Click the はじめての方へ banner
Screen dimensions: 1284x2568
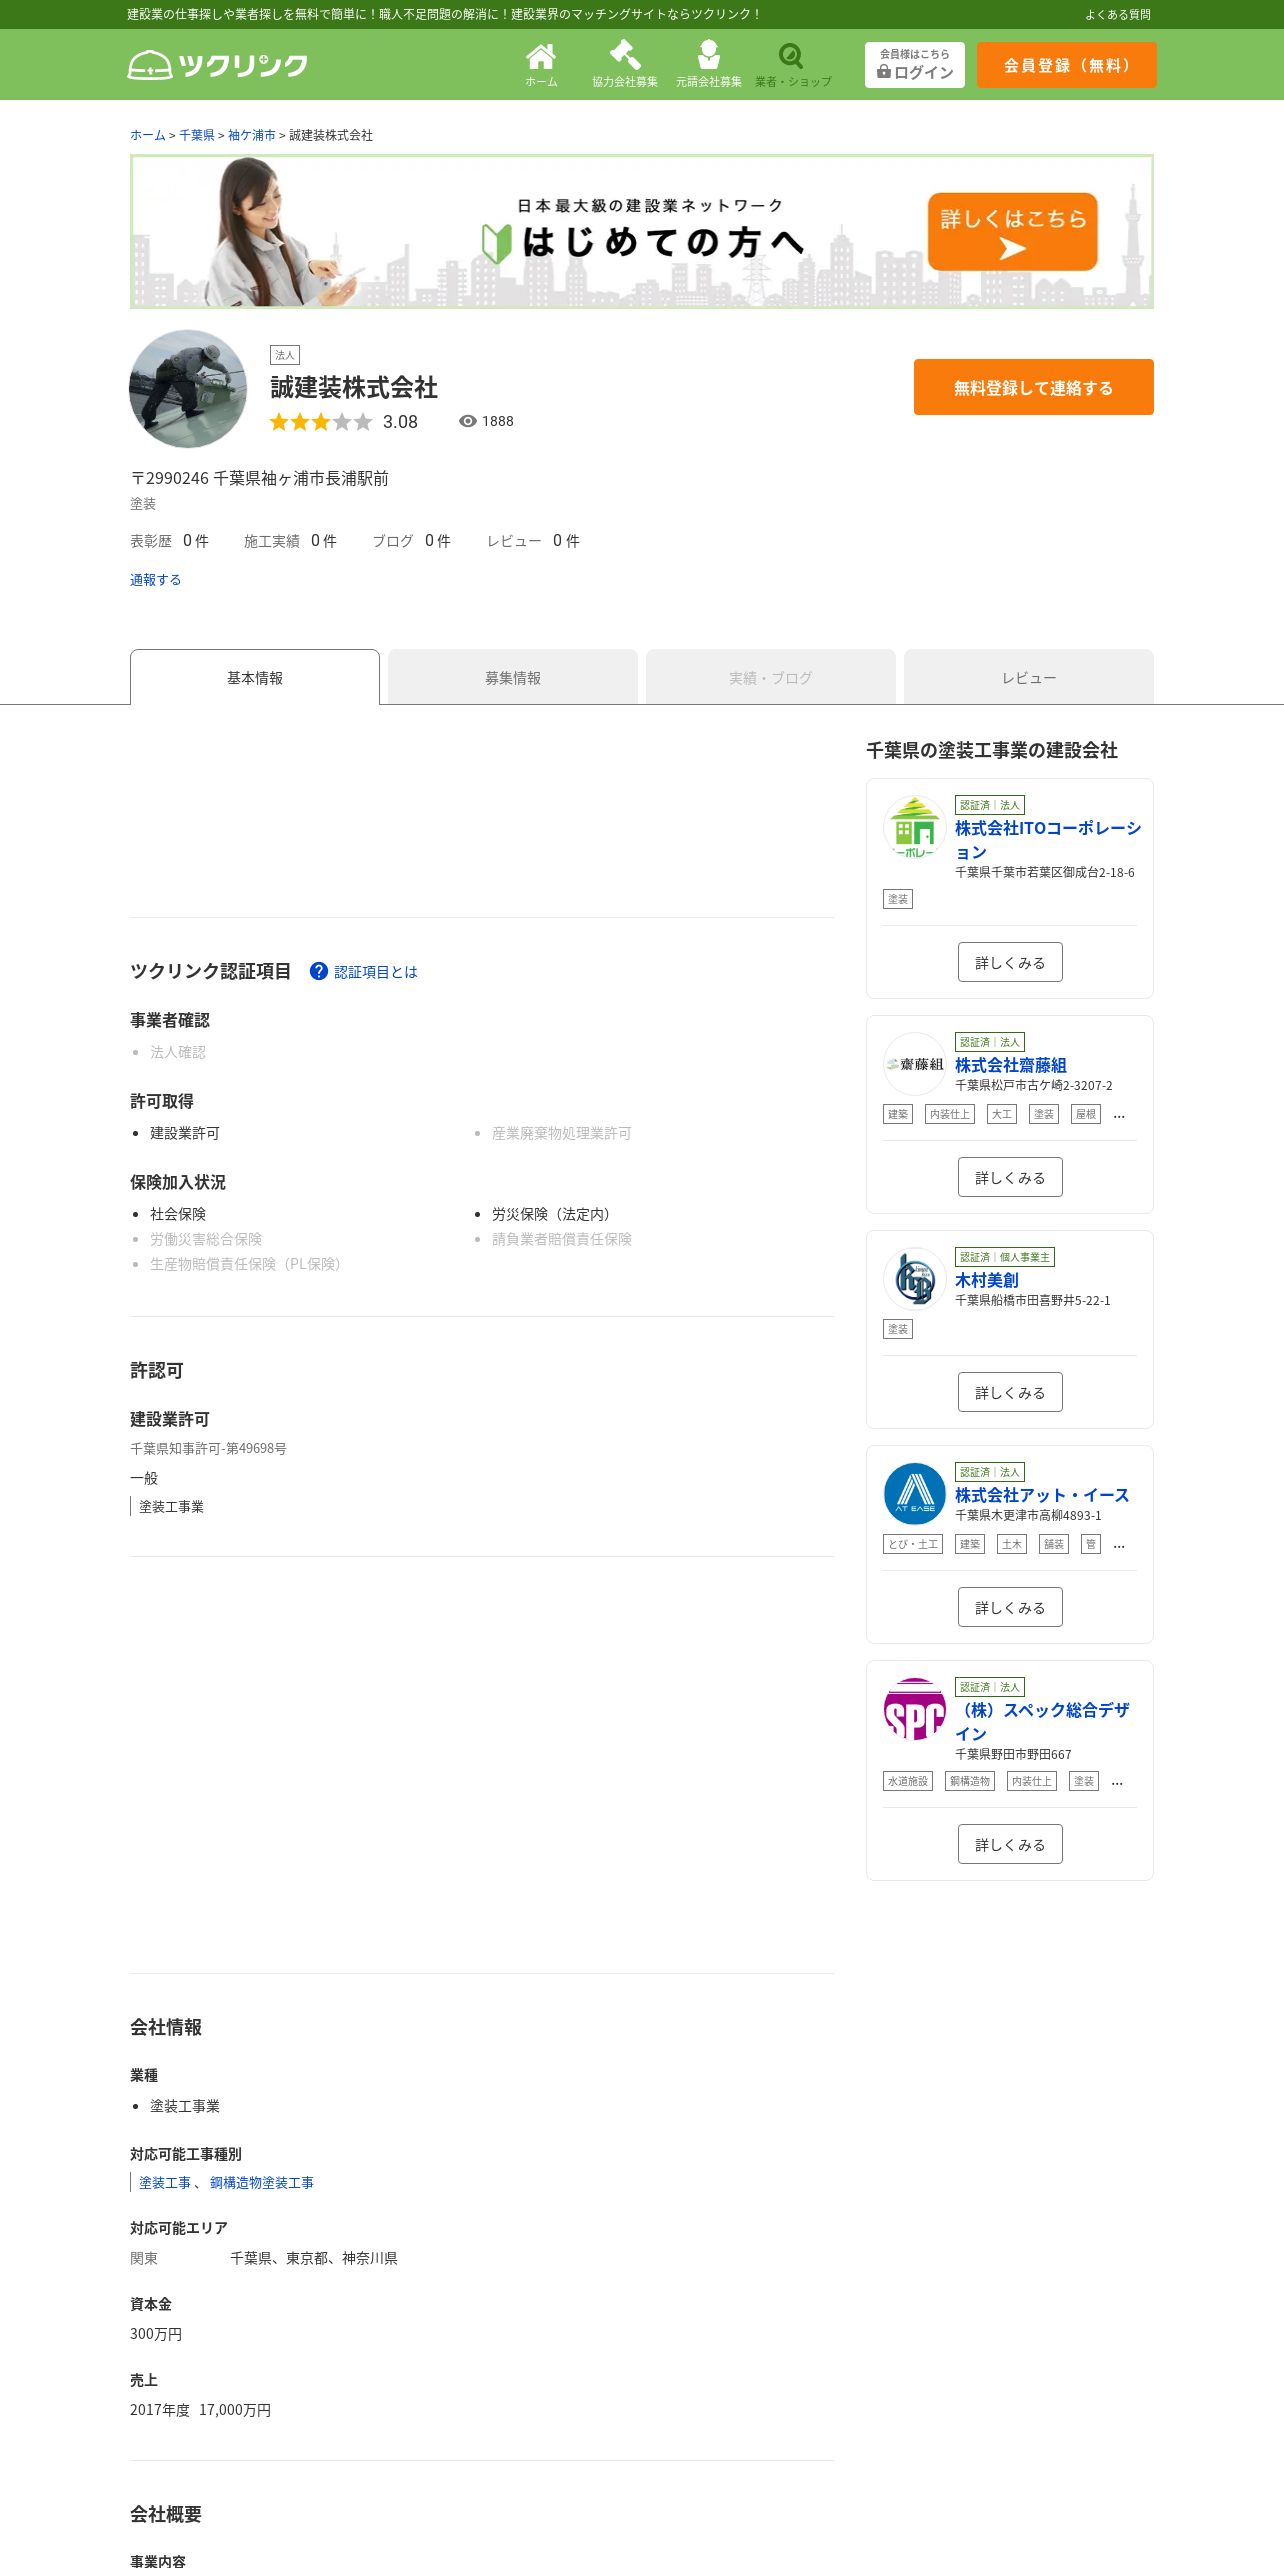pyautogui.click(x=642, y=231)
